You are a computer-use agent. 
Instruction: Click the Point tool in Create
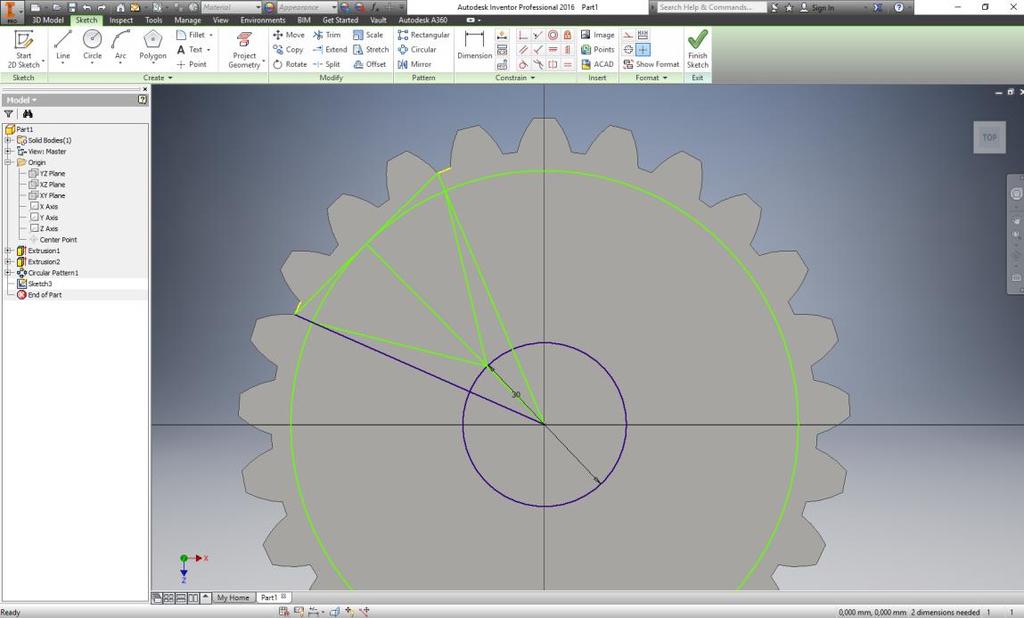click(x=191, y=64)
